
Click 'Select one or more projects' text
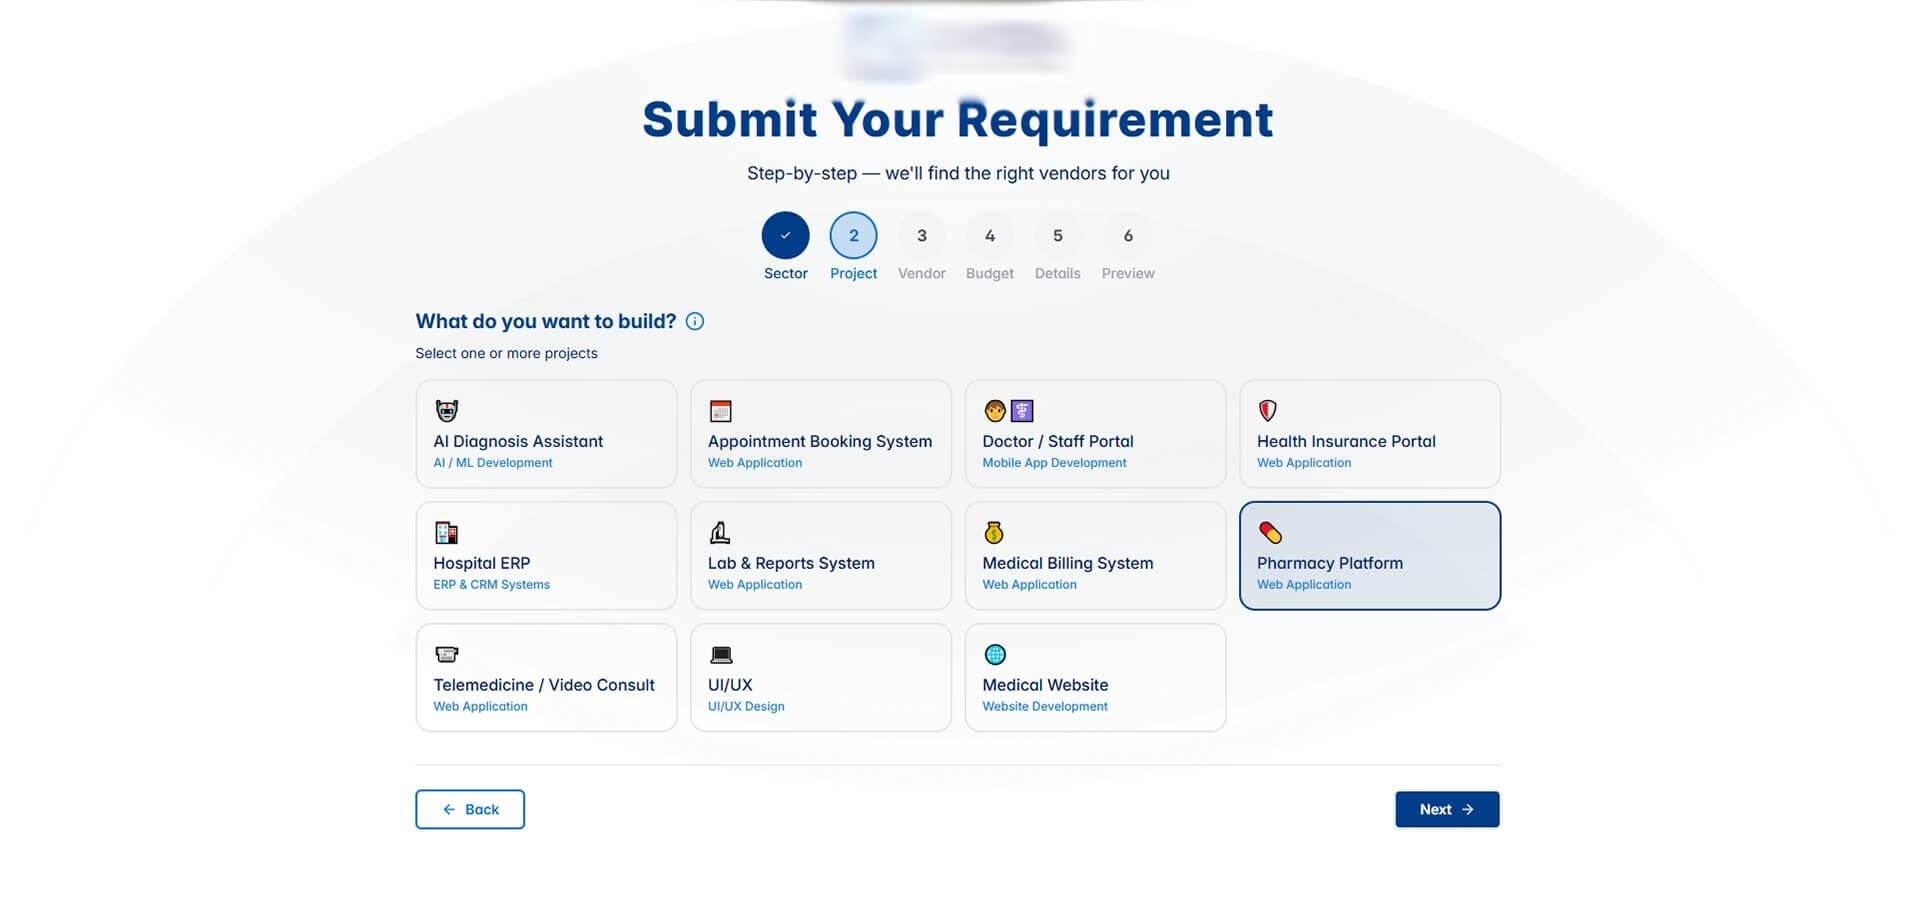coord(506,353)
